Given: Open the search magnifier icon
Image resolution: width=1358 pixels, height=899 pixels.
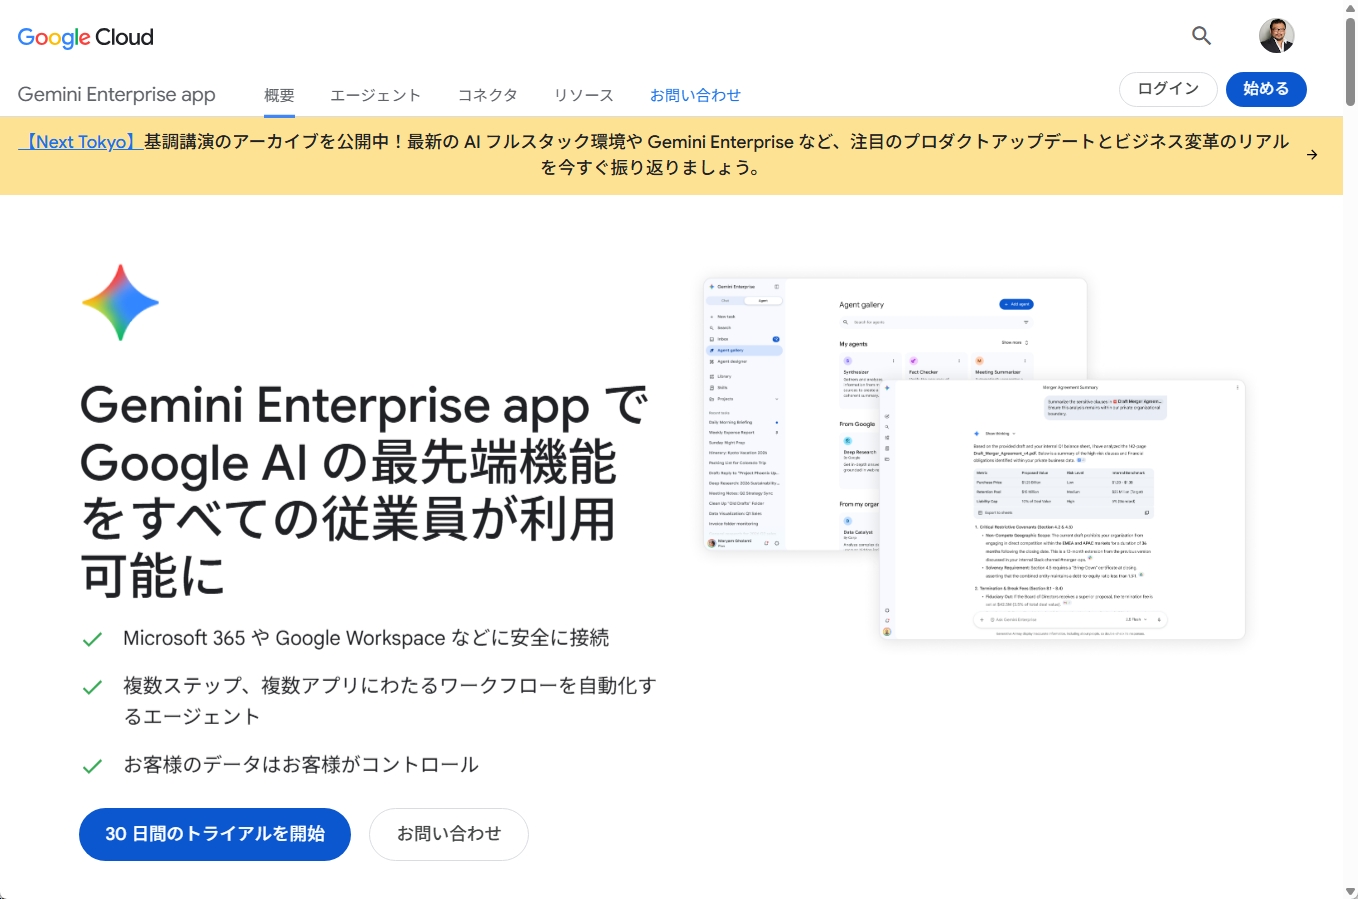Looking at the screenshot, I should (x=1202, y=36).
